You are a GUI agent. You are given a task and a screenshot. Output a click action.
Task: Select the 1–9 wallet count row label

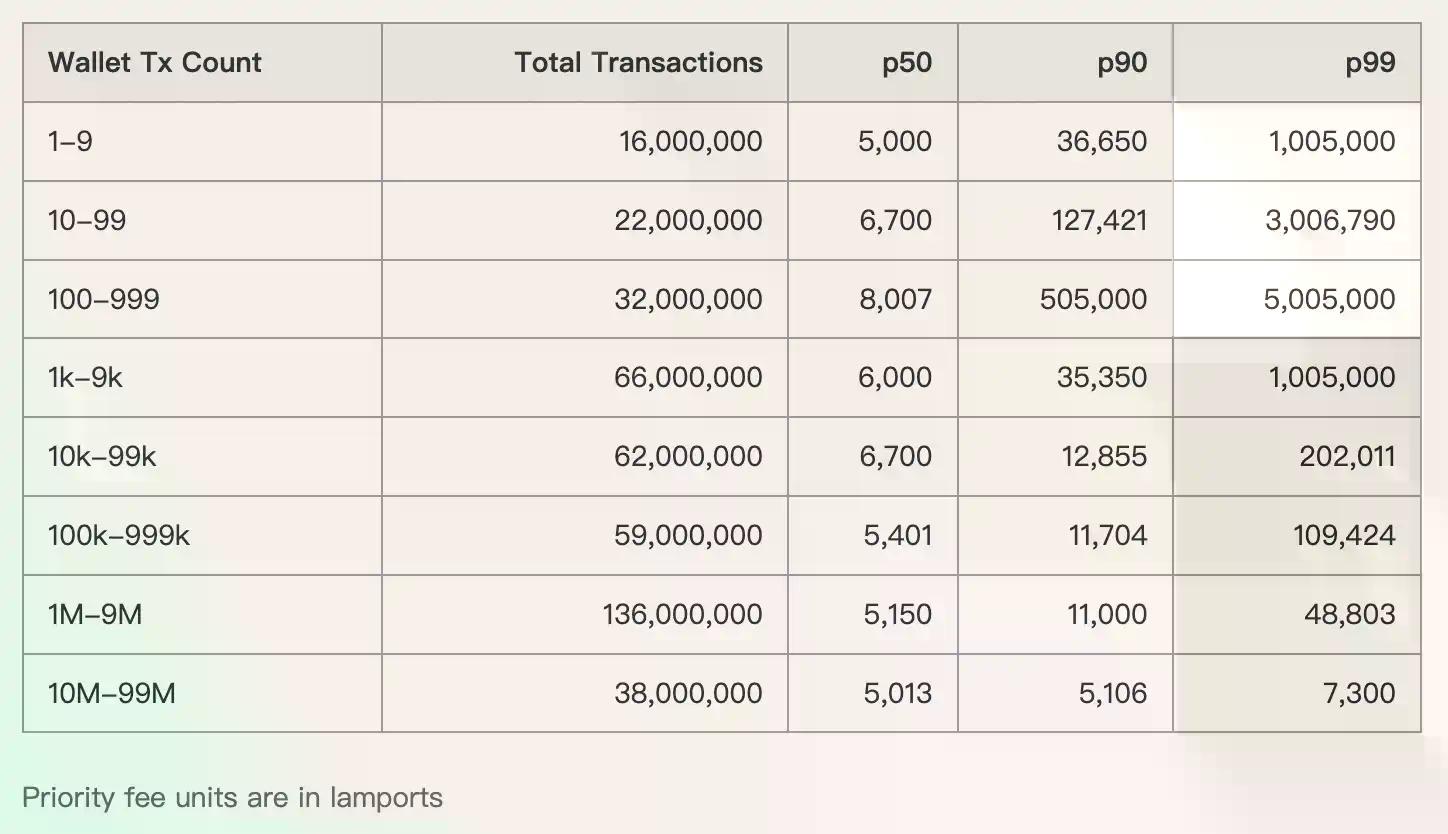point(70,141)
